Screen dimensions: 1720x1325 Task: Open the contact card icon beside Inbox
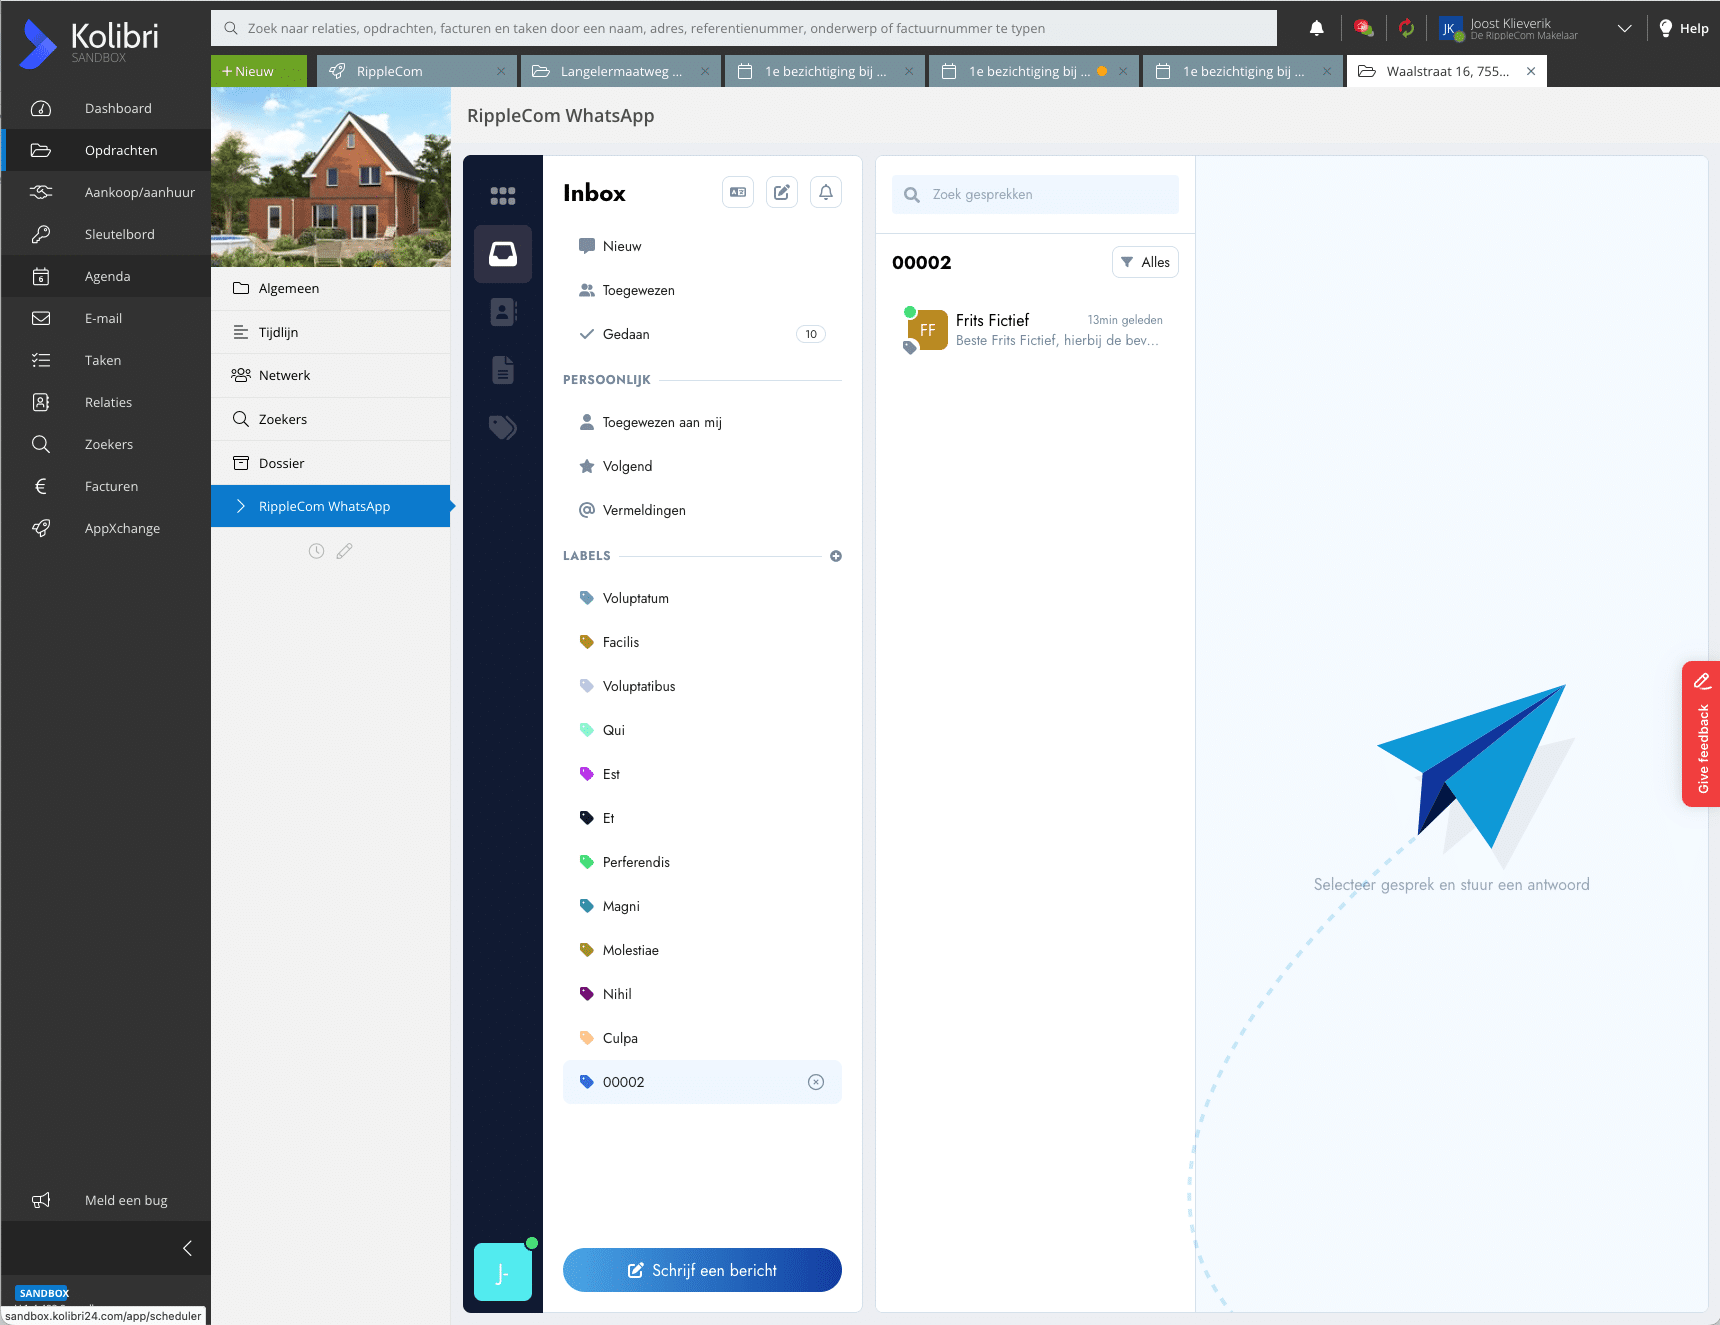coord(738,192)
